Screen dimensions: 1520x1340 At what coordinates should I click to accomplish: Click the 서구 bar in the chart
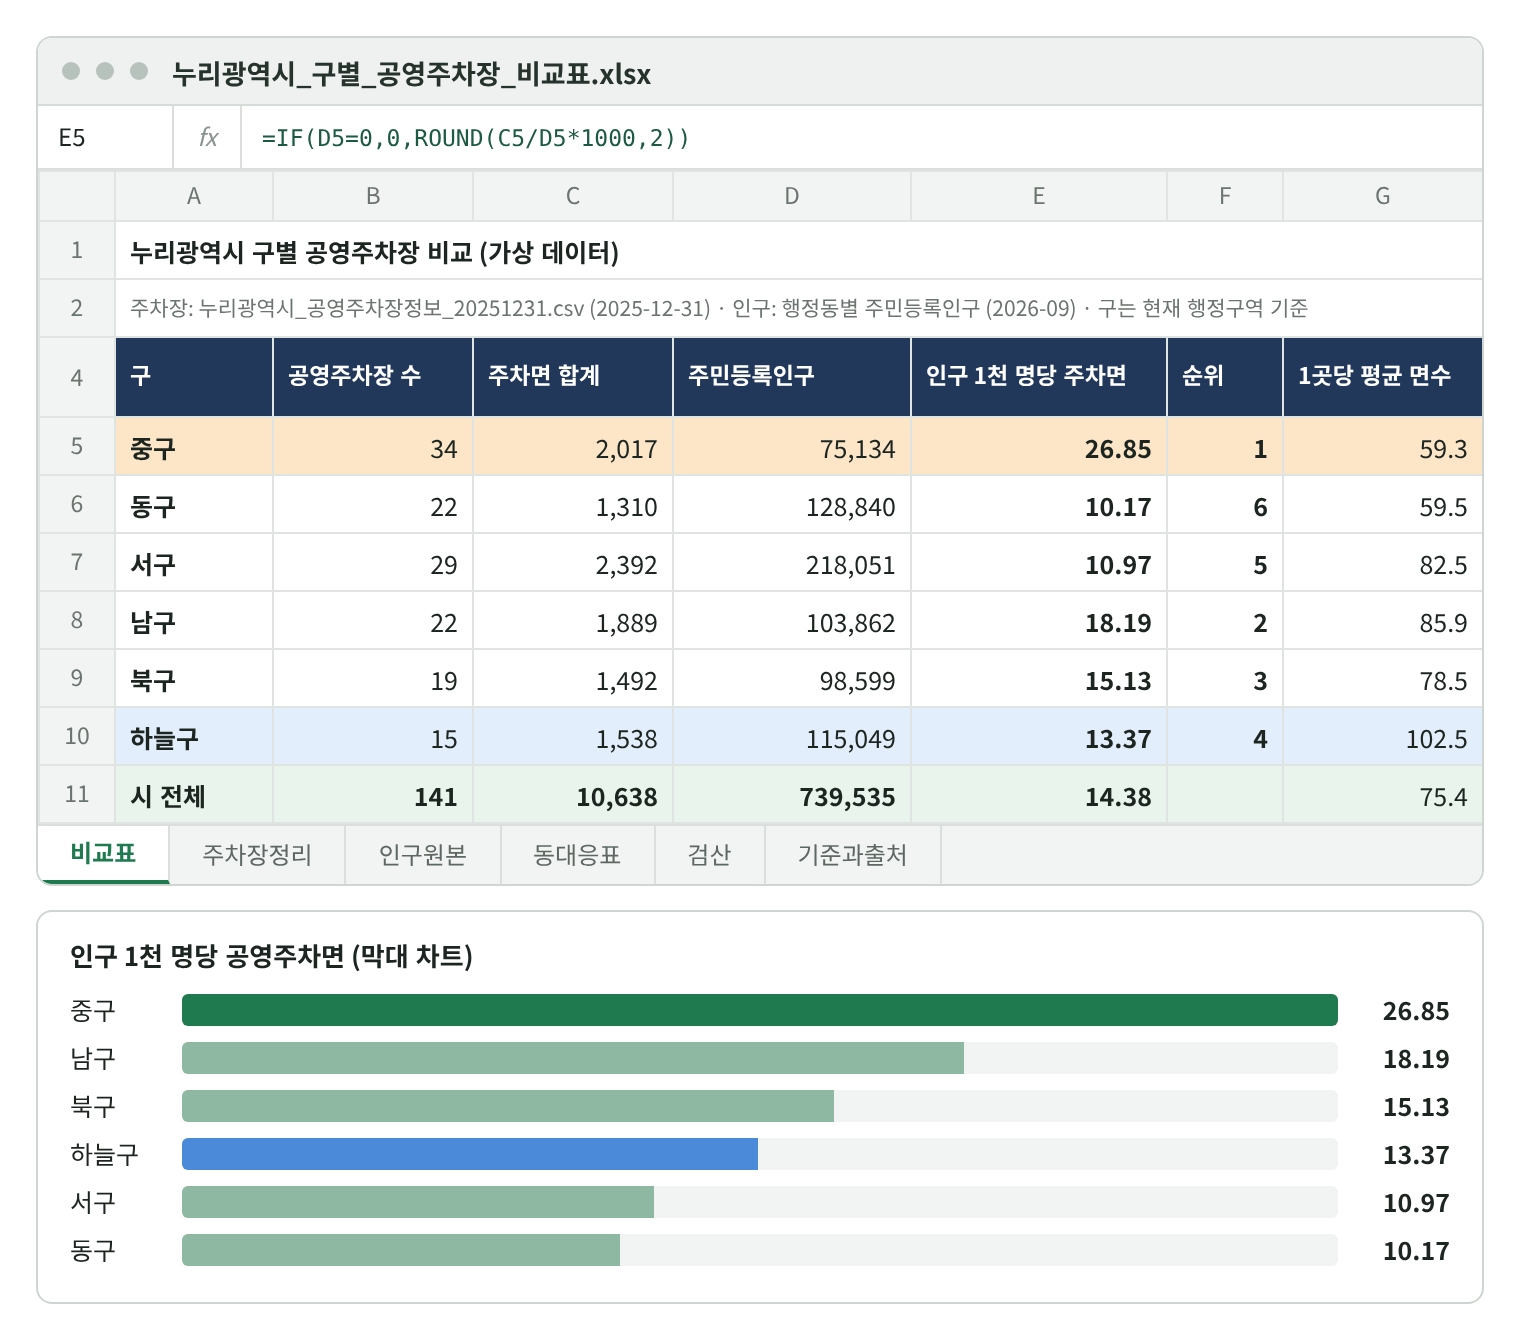(418, 1202)
